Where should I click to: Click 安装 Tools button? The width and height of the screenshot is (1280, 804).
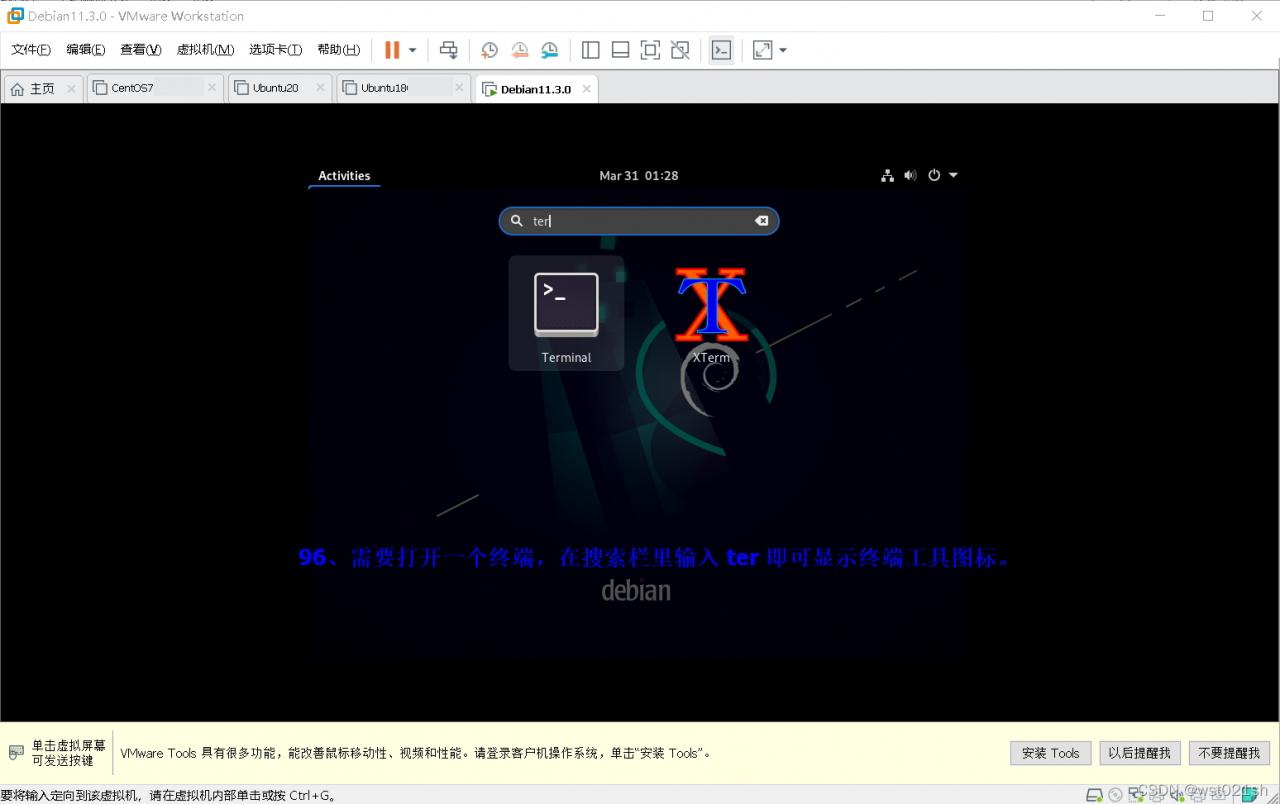1050,753
